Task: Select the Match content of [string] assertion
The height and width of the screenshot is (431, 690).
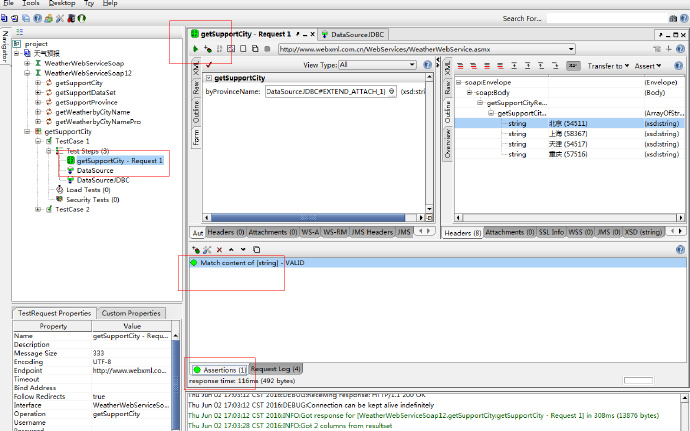Action: [x=438, y=263]
